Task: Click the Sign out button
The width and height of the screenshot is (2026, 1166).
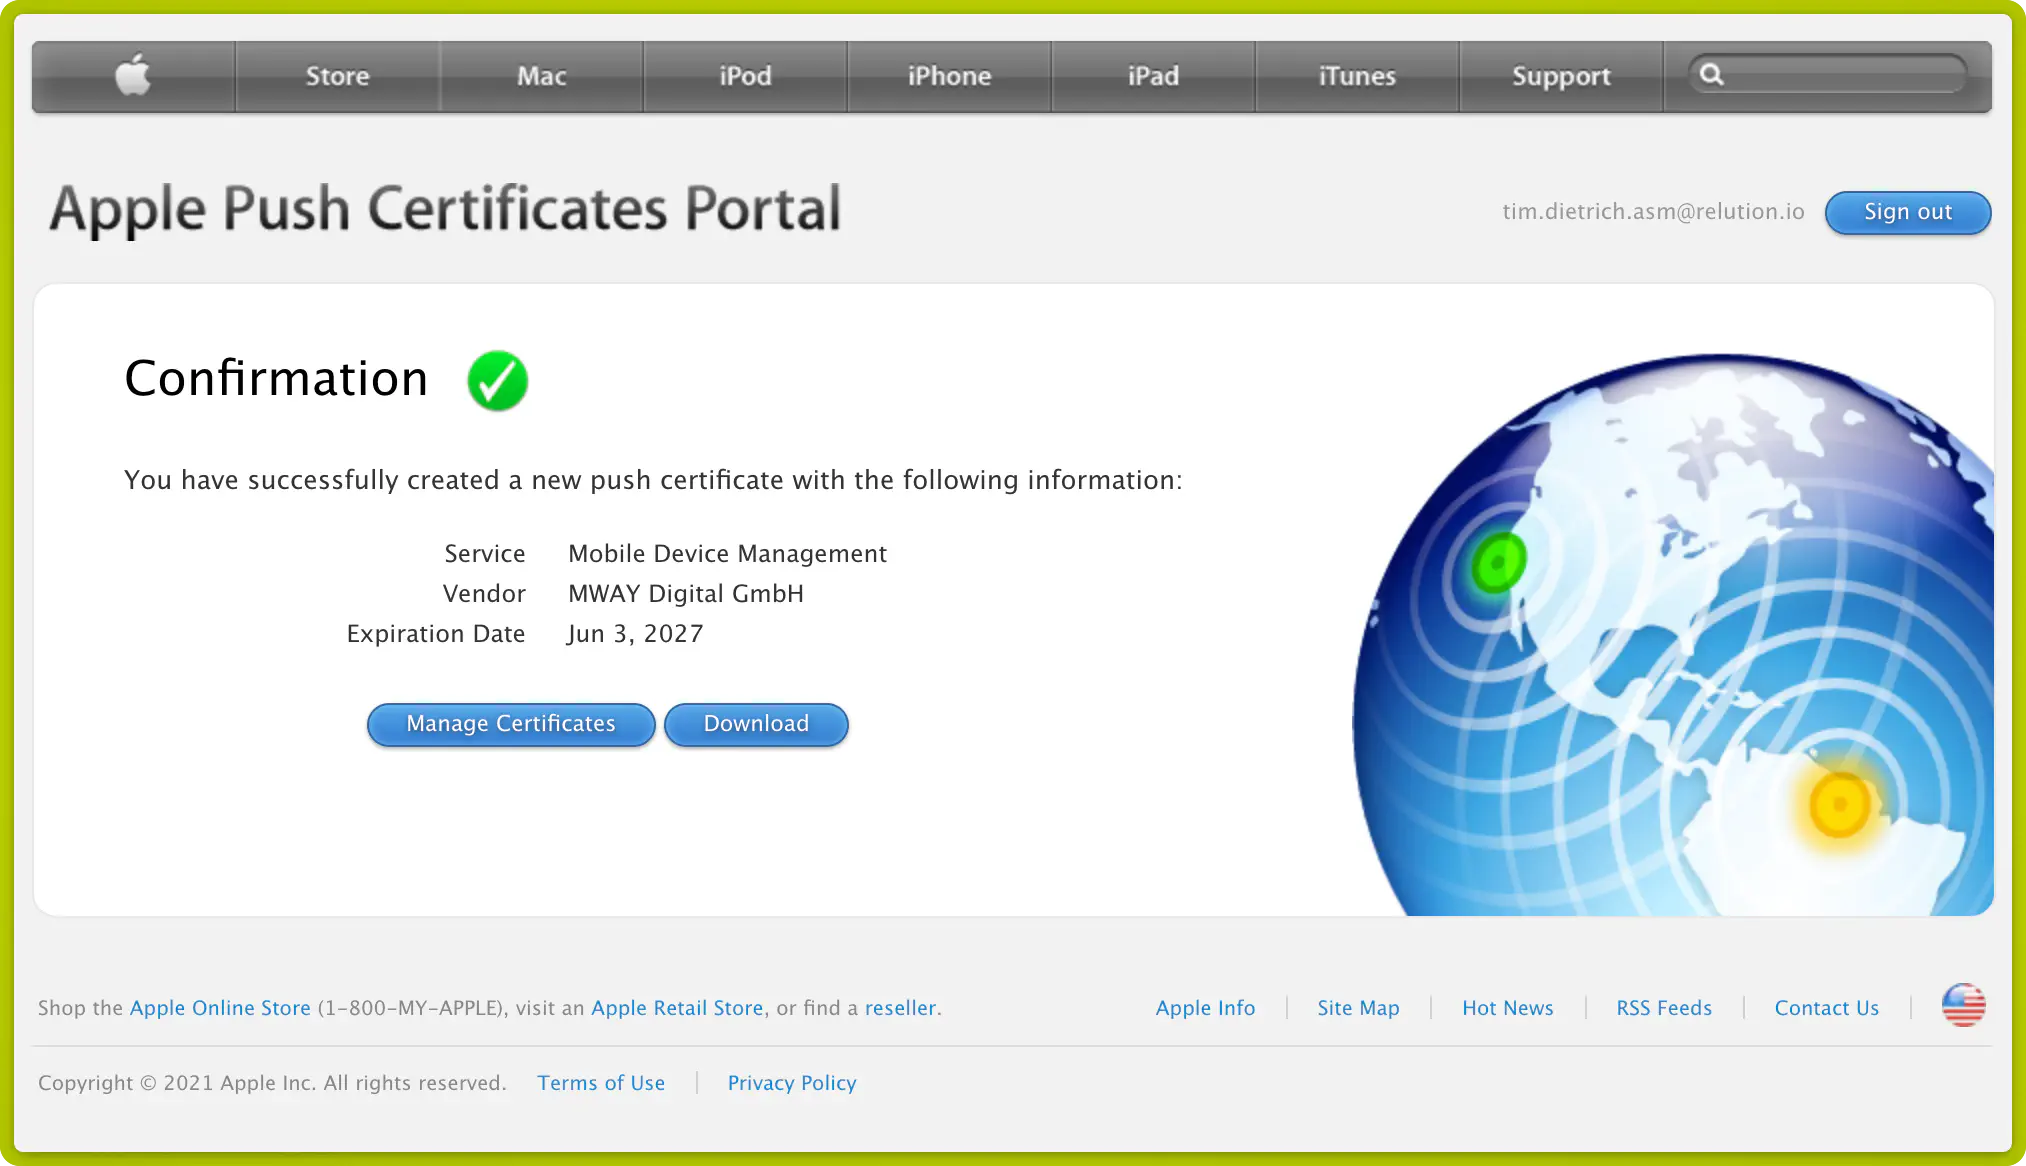Action: [x=1908, y=212]
